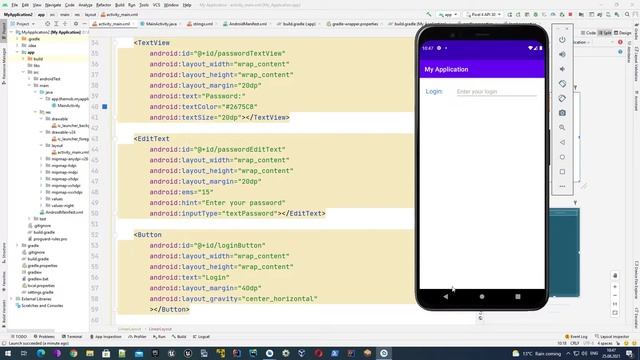This screenshot has width=640, height=360.
Task: Open emulator extended controls three dots
Action: click(562, 186)
